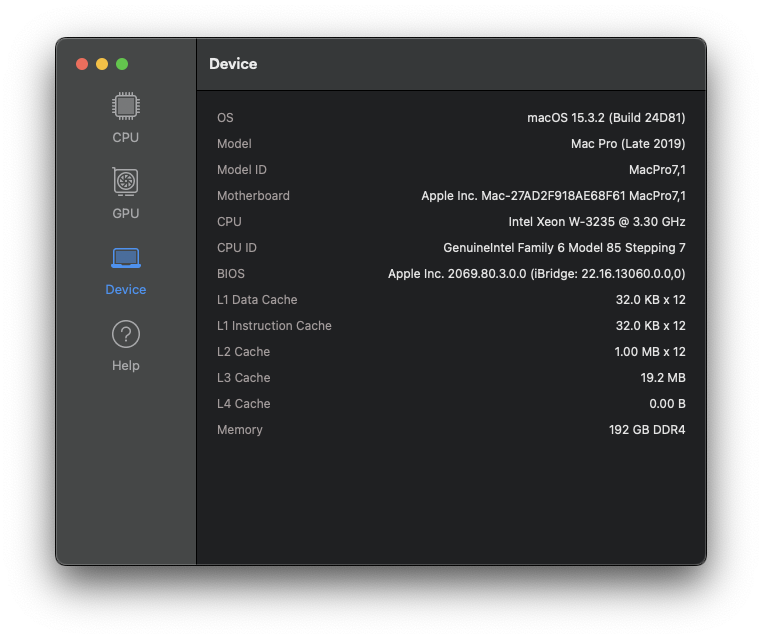
Task: Click the L3 Cache 19.2 MB value
Action: 662,378
